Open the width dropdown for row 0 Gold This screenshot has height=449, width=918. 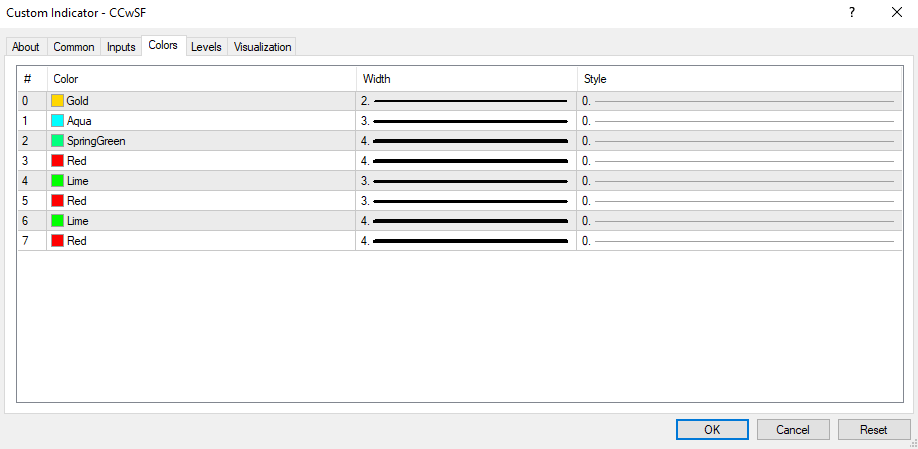tap(466, 101)
